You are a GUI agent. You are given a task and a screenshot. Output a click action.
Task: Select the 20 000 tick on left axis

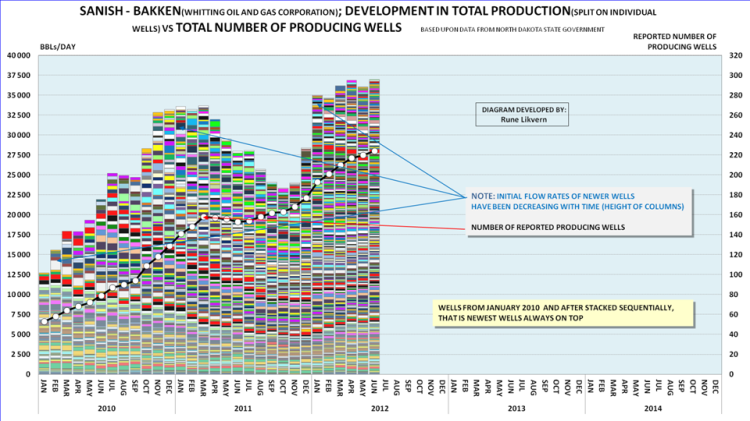click(x=18, y=215)
